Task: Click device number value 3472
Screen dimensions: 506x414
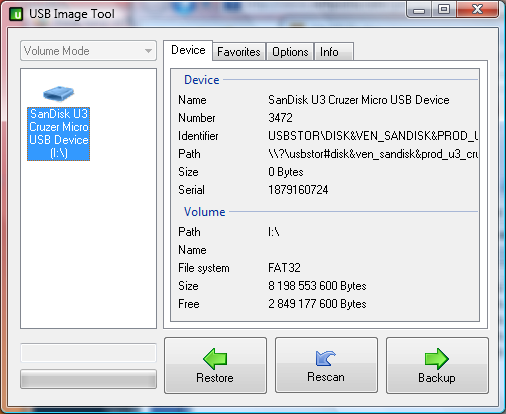Action: (280, 118)
